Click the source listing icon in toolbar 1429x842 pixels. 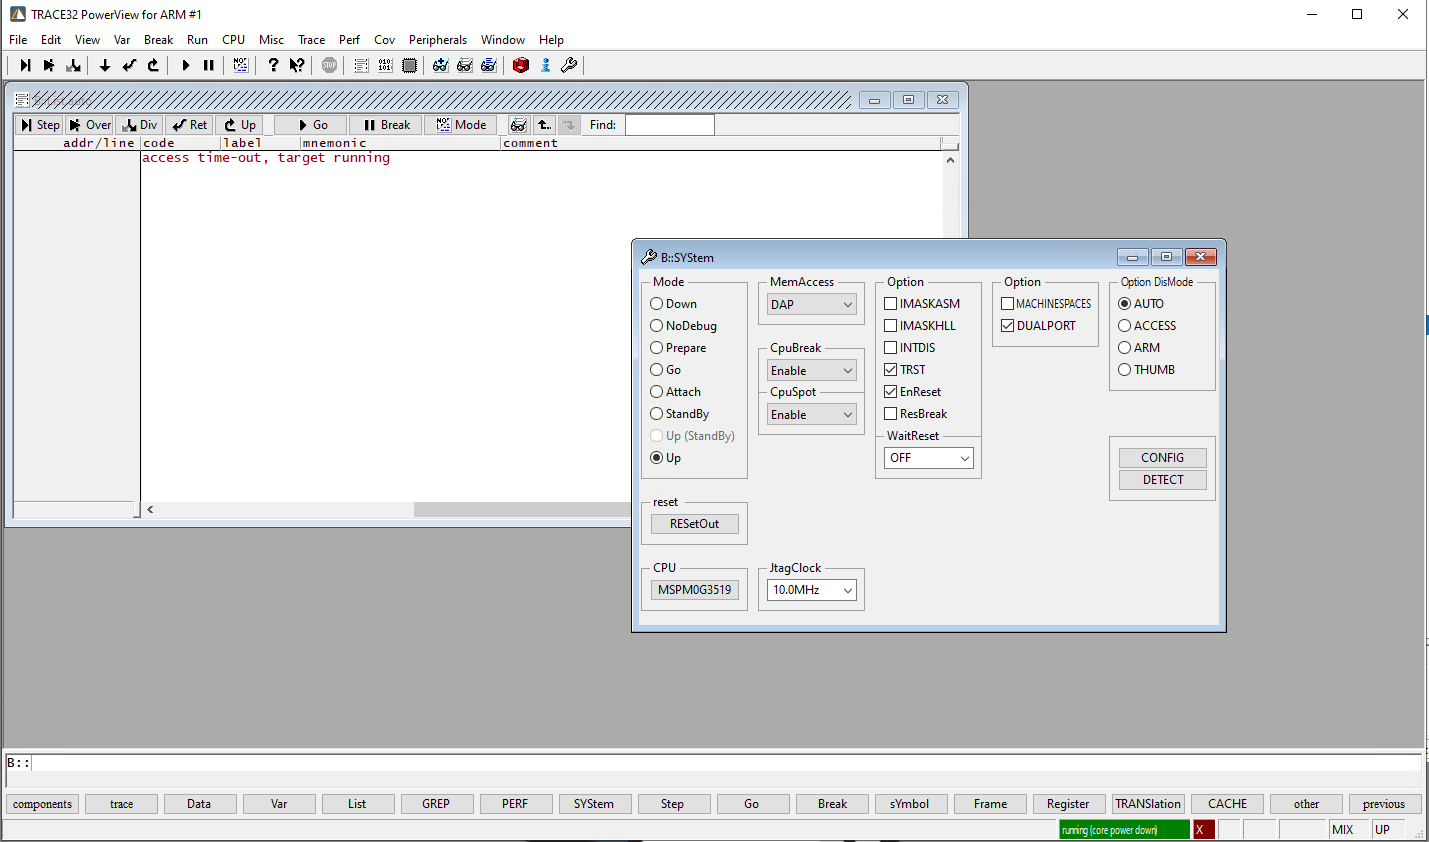[x=361, y=65]
